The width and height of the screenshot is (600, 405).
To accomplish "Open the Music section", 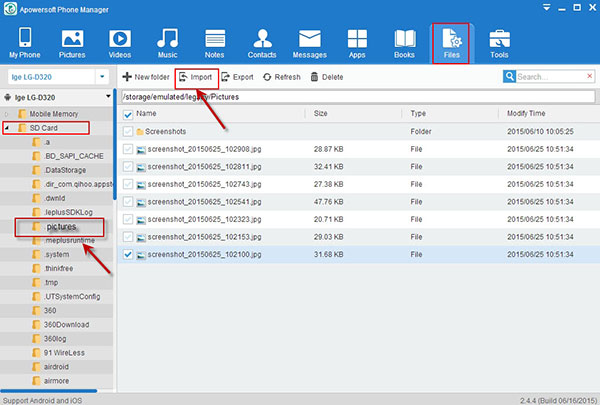I will click(x=167, y=43).
